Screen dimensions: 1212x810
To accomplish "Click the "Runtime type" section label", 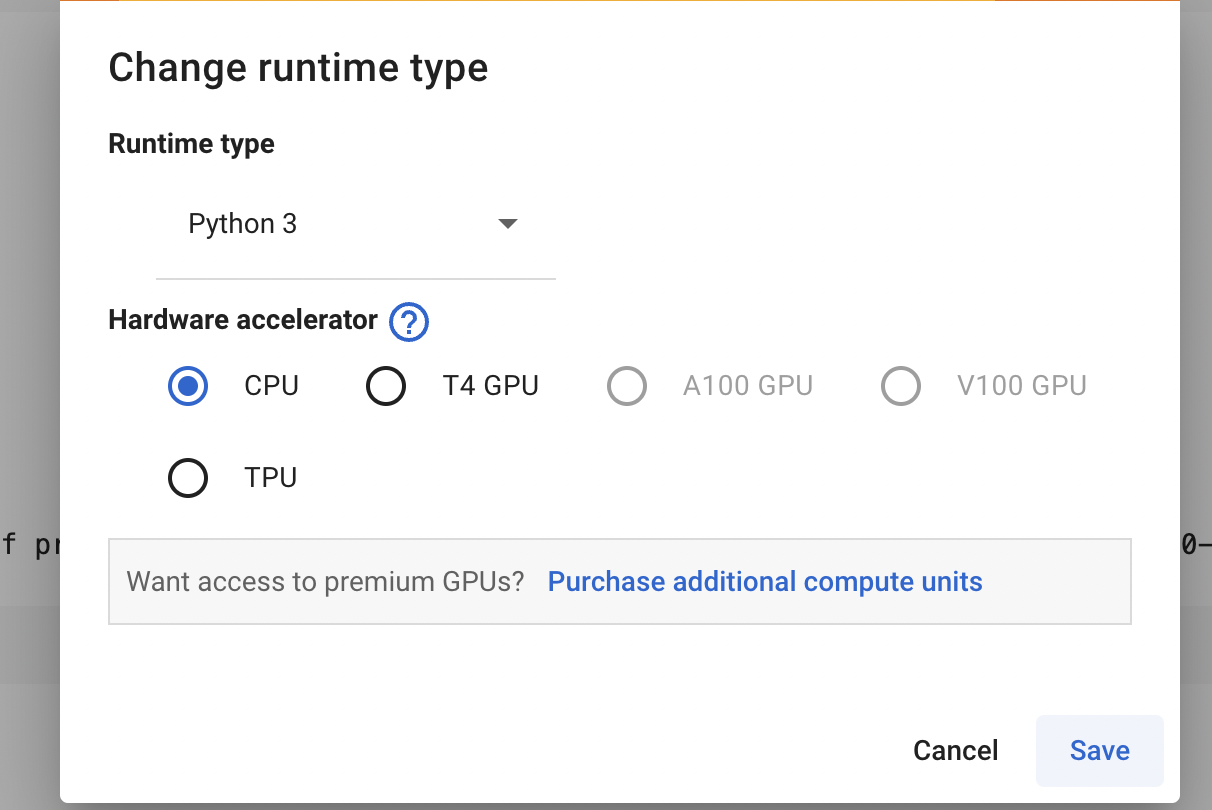I will (x=191, y=144).
